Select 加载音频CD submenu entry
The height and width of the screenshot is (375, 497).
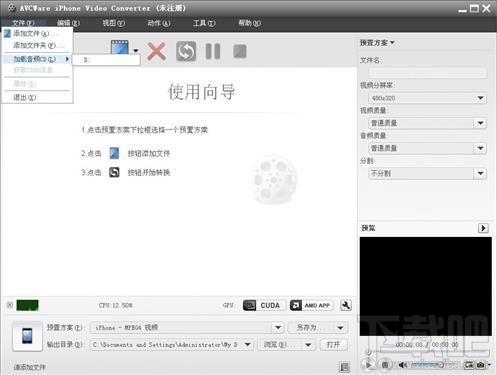[37, 59]
